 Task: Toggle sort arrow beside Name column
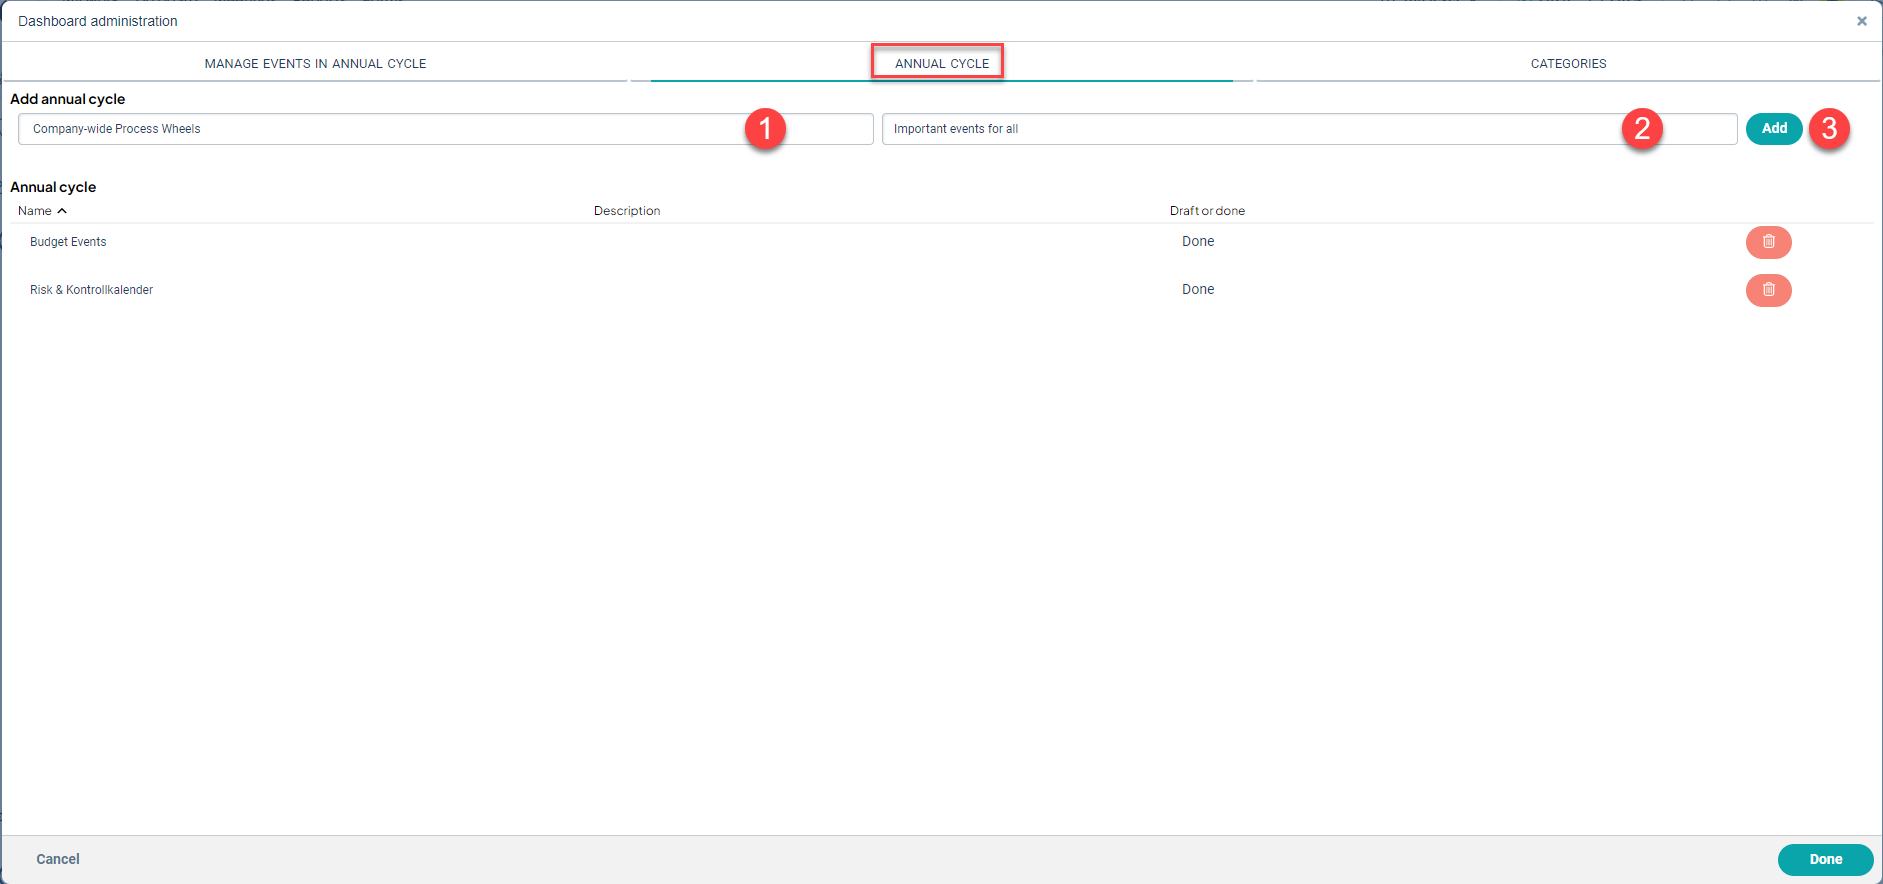pos(62,211)
